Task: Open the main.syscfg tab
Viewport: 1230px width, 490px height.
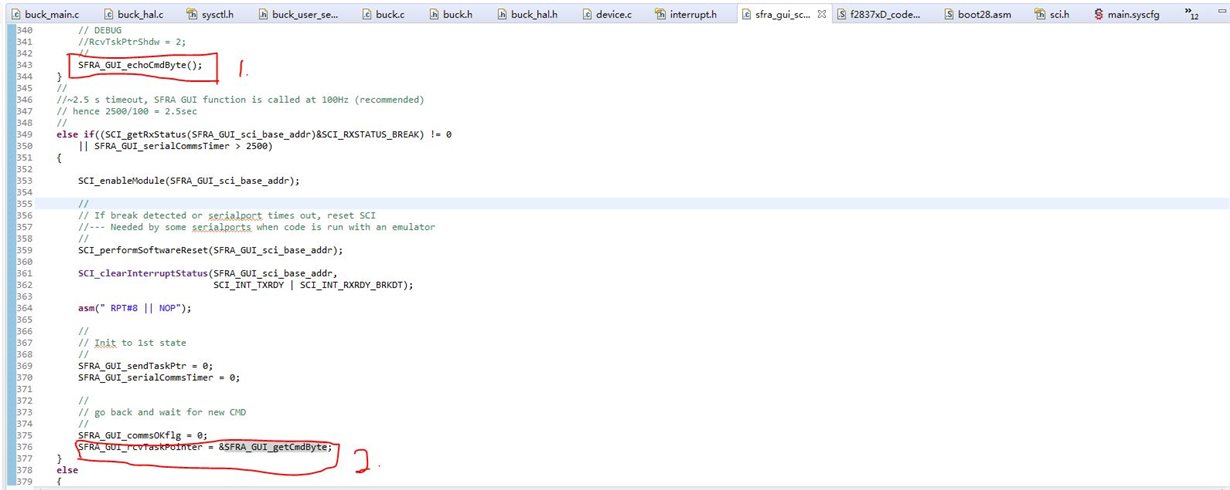Action: 1129,15
